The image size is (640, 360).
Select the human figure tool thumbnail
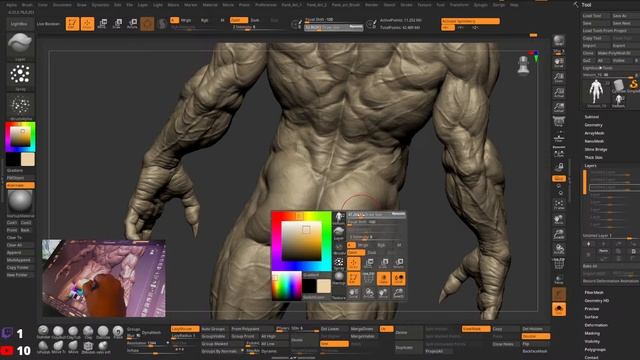[596, 92]
